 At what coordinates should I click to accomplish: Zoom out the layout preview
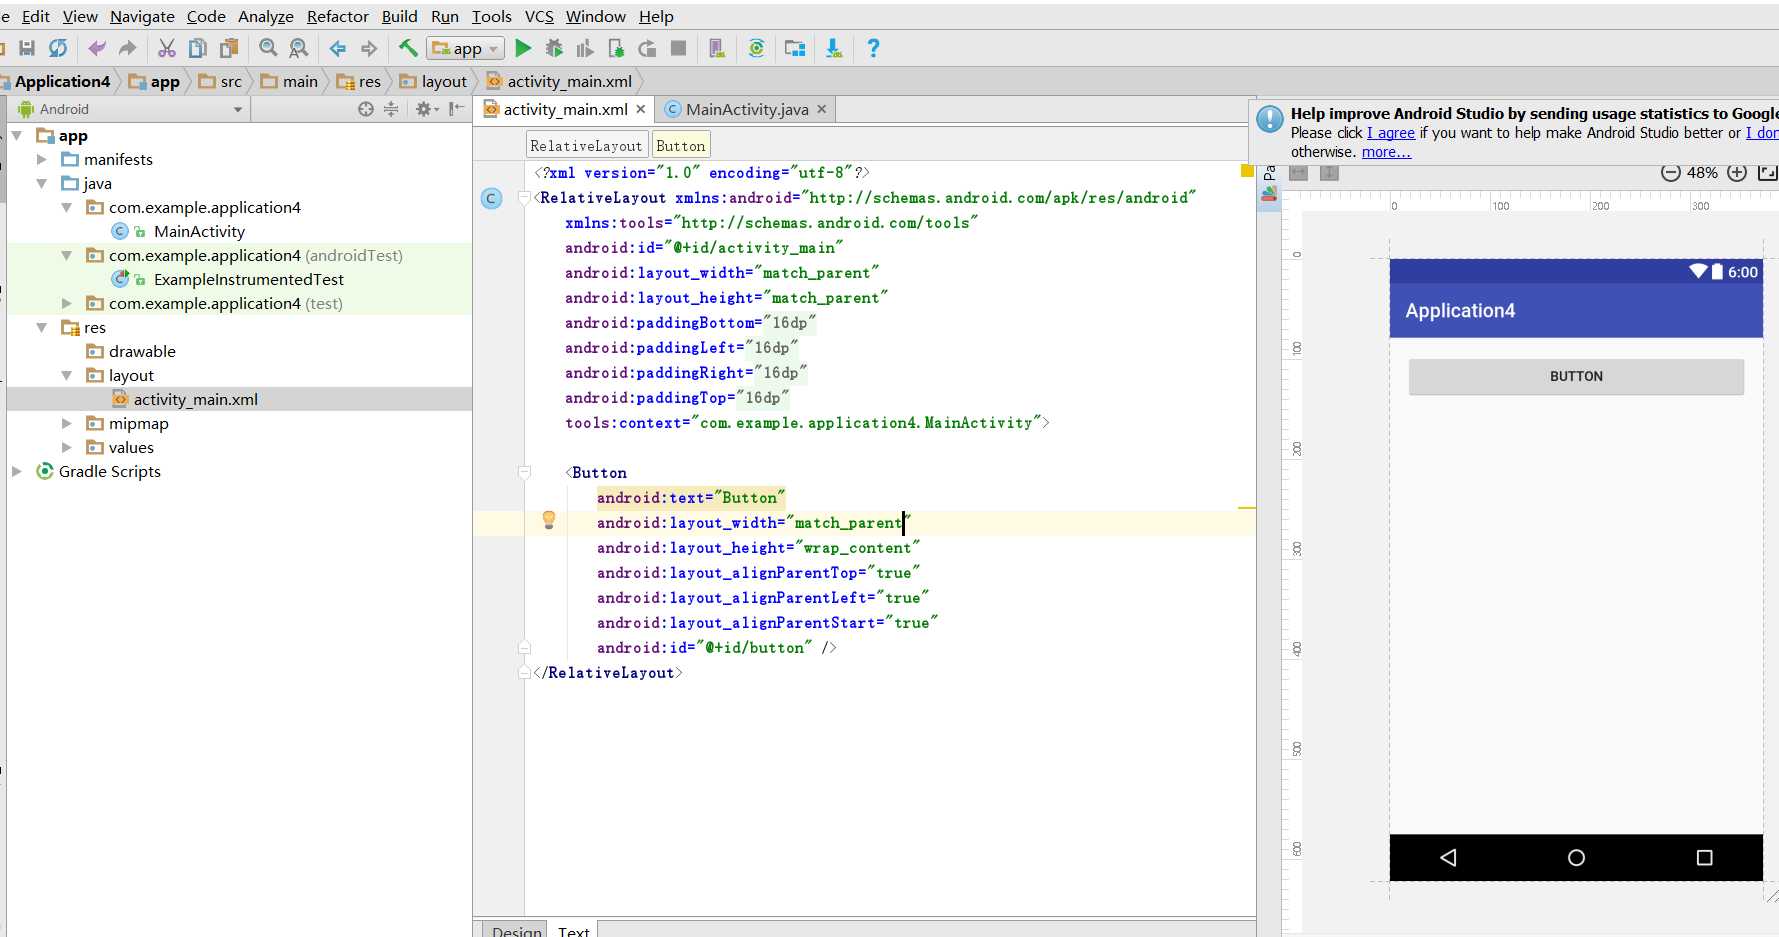(x=1670, y=172)
